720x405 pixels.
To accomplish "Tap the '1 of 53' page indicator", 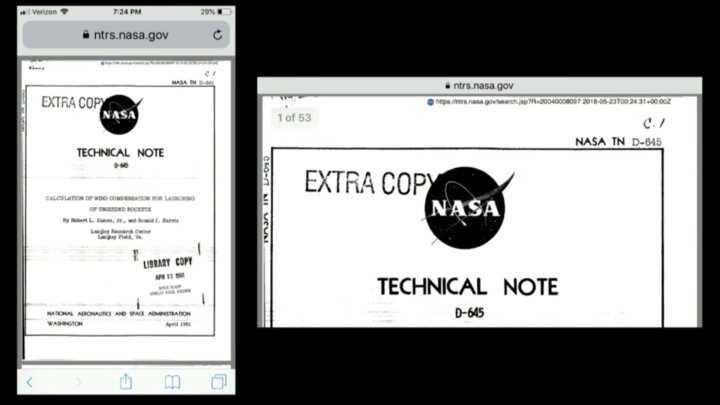I will pyautogui.click(x=294, y=118).
